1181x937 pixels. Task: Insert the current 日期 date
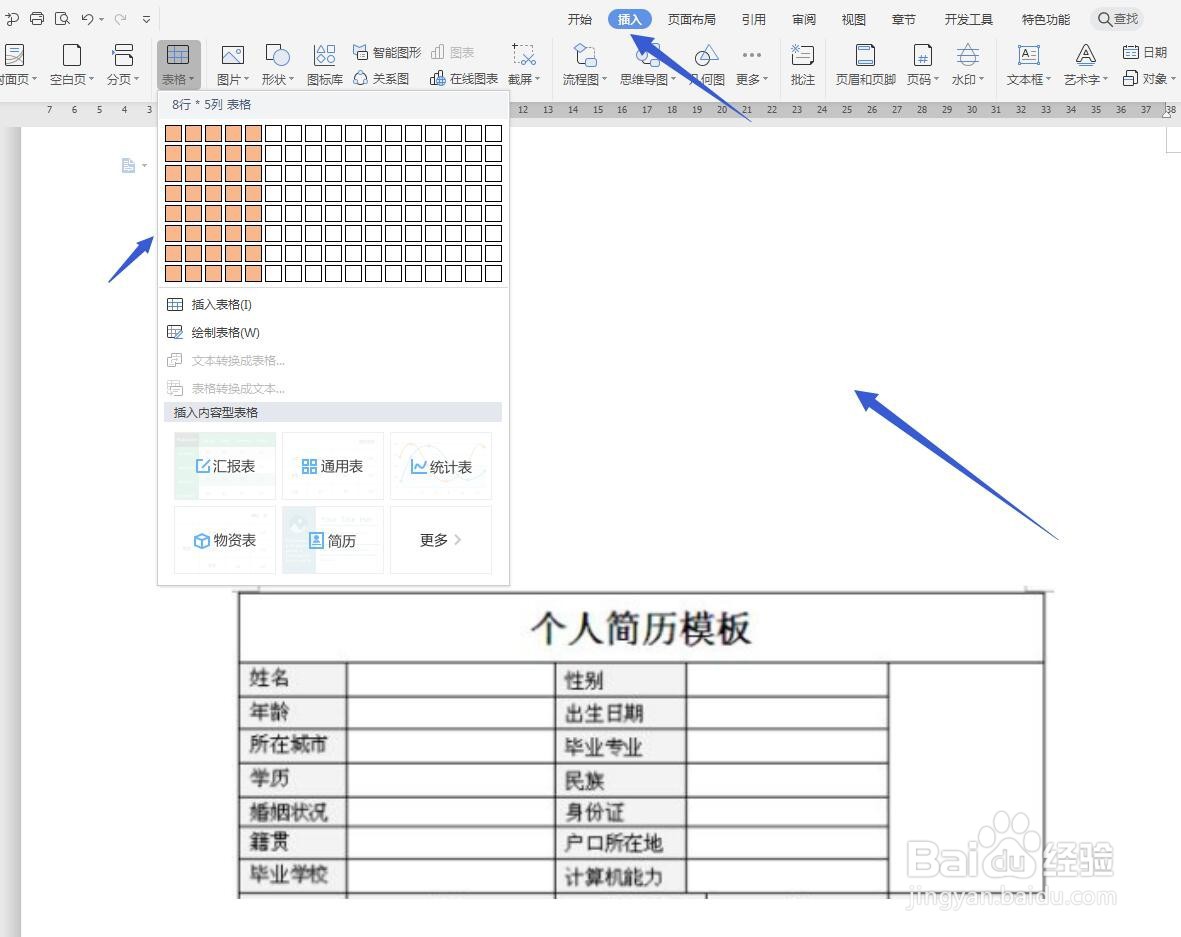(x=1145, y=52)
